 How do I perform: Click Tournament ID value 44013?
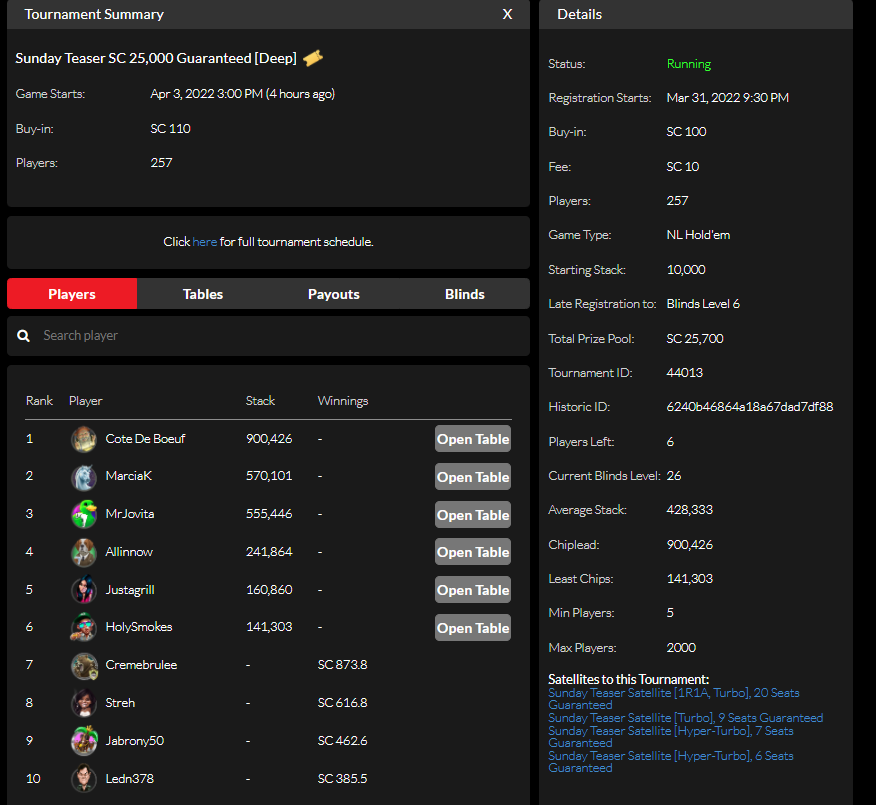[x=684, y=373]
